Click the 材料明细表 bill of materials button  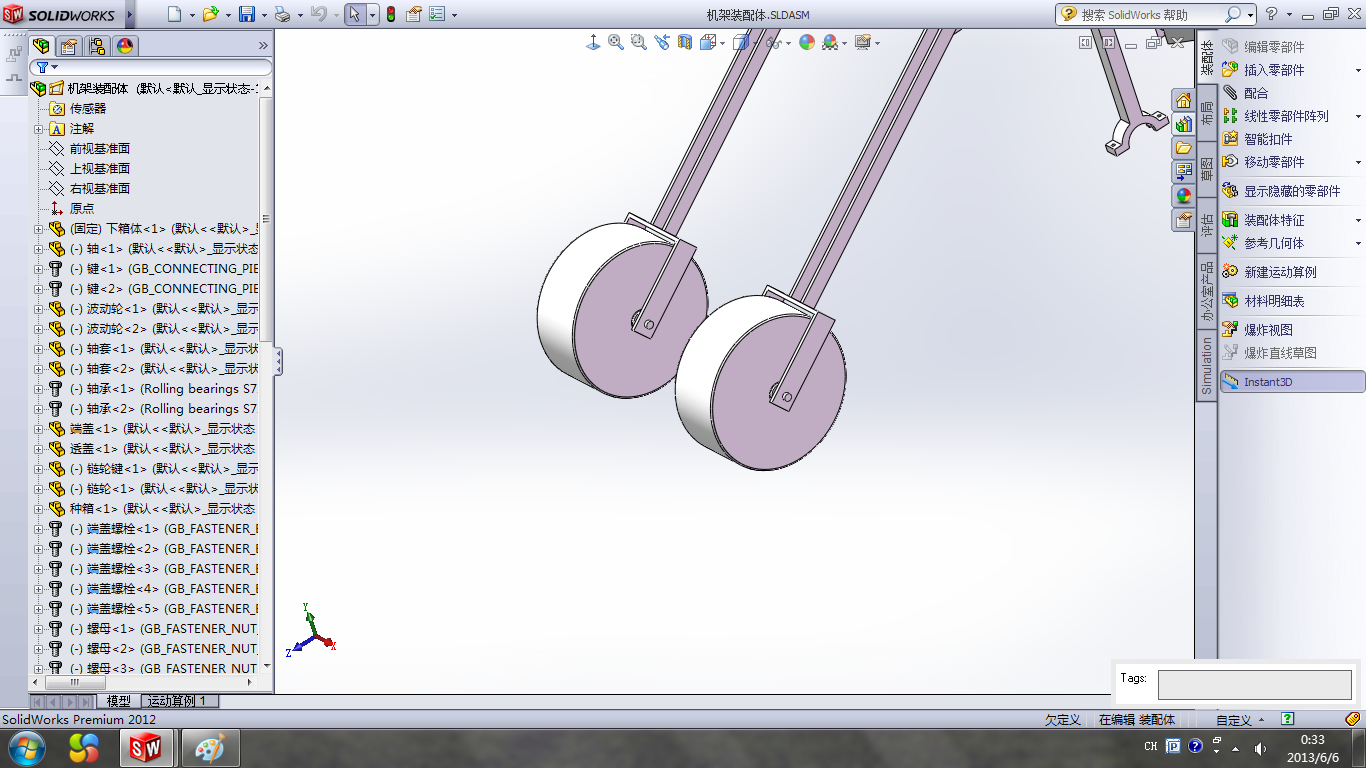(x=1264, y=301)
